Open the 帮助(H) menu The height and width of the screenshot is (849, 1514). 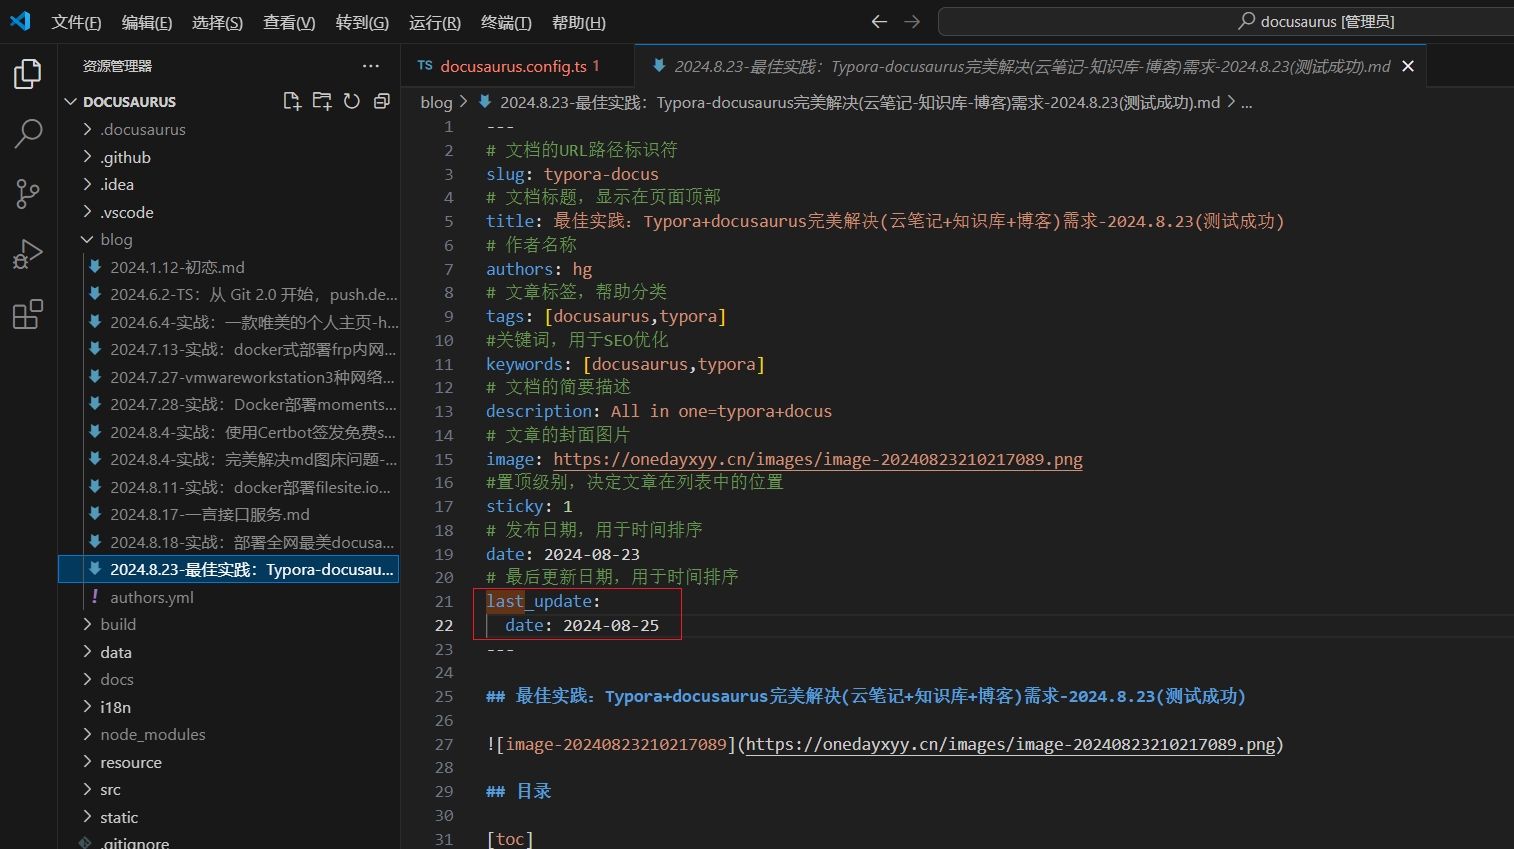579,22
